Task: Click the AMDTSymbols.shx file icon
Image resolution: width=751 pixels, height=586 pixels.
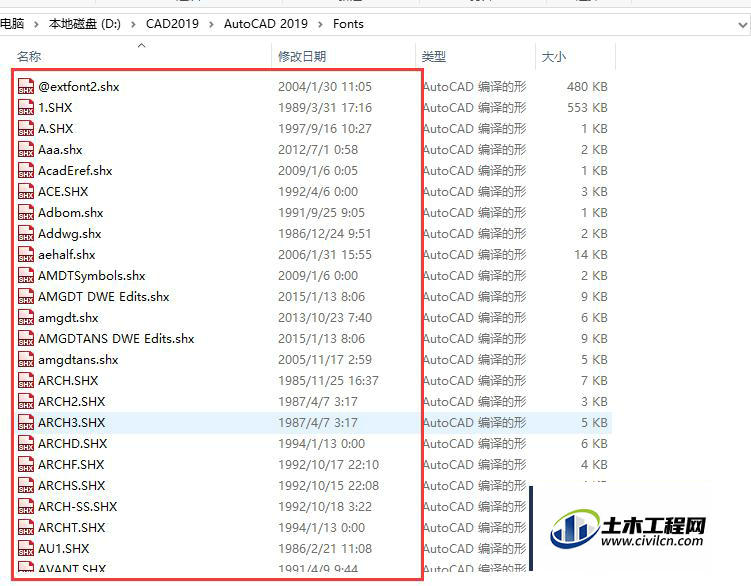Action: coord(26,276)
